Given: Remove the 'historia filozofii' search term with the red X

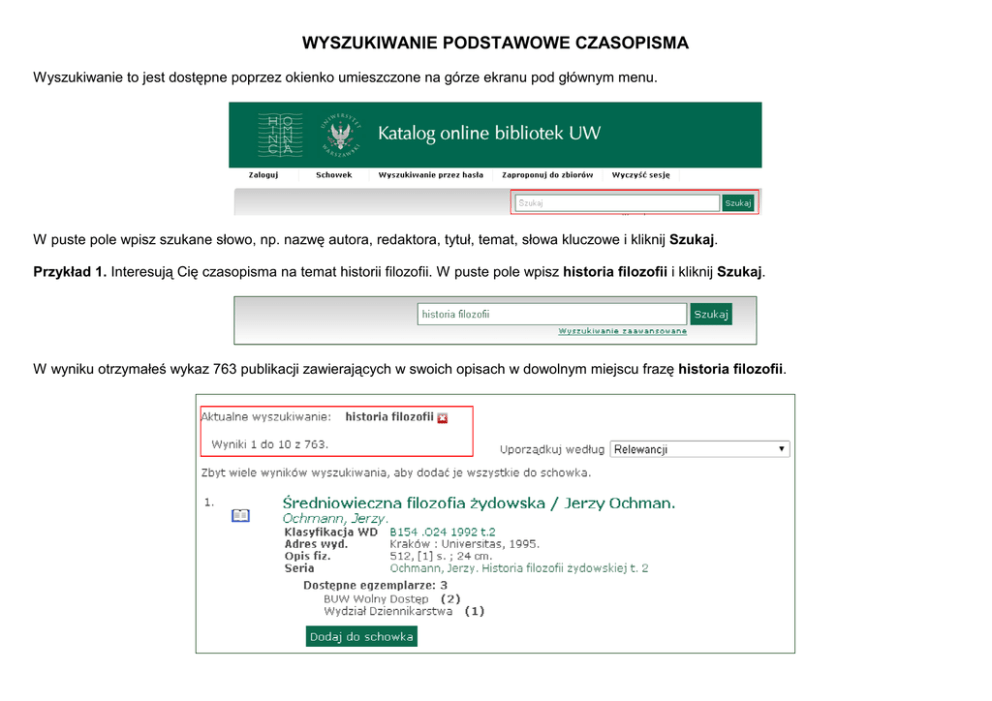Looking at the screenshot, I should 443,418.
